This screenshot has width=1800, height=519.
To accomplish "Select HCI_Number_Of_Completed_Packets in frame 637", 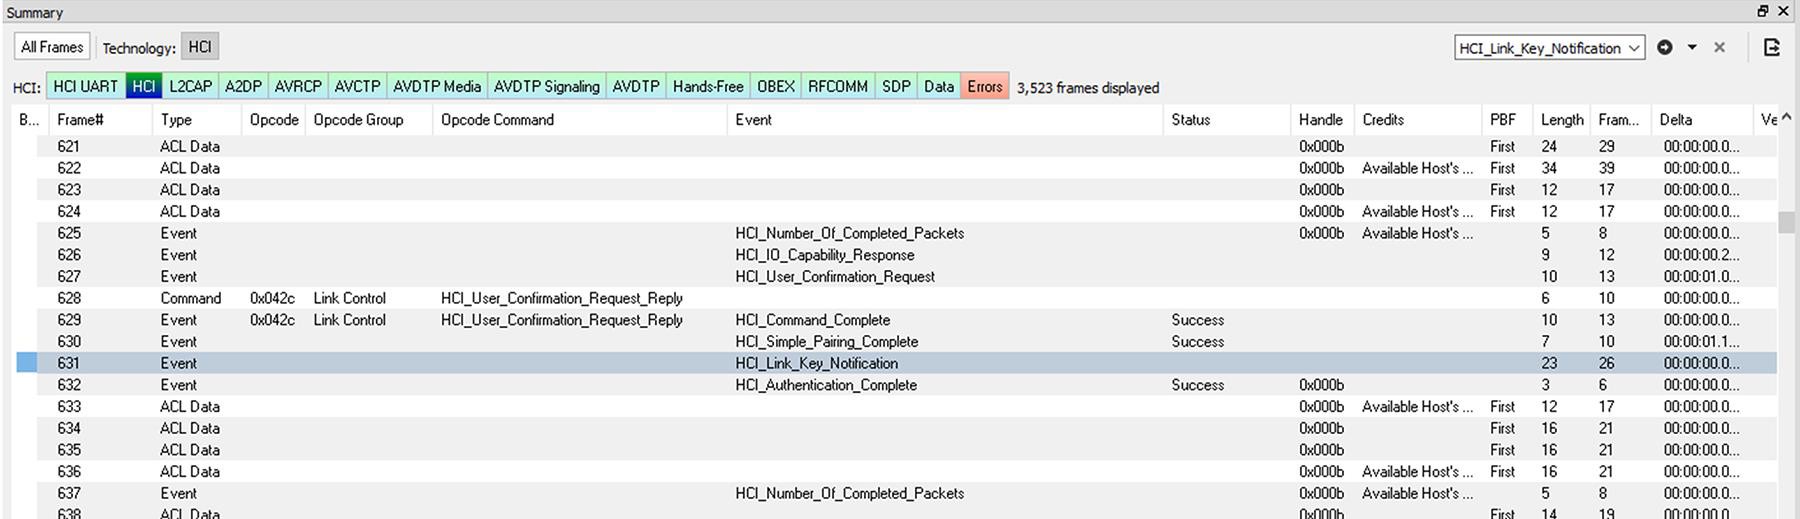I will coord(849,493).
